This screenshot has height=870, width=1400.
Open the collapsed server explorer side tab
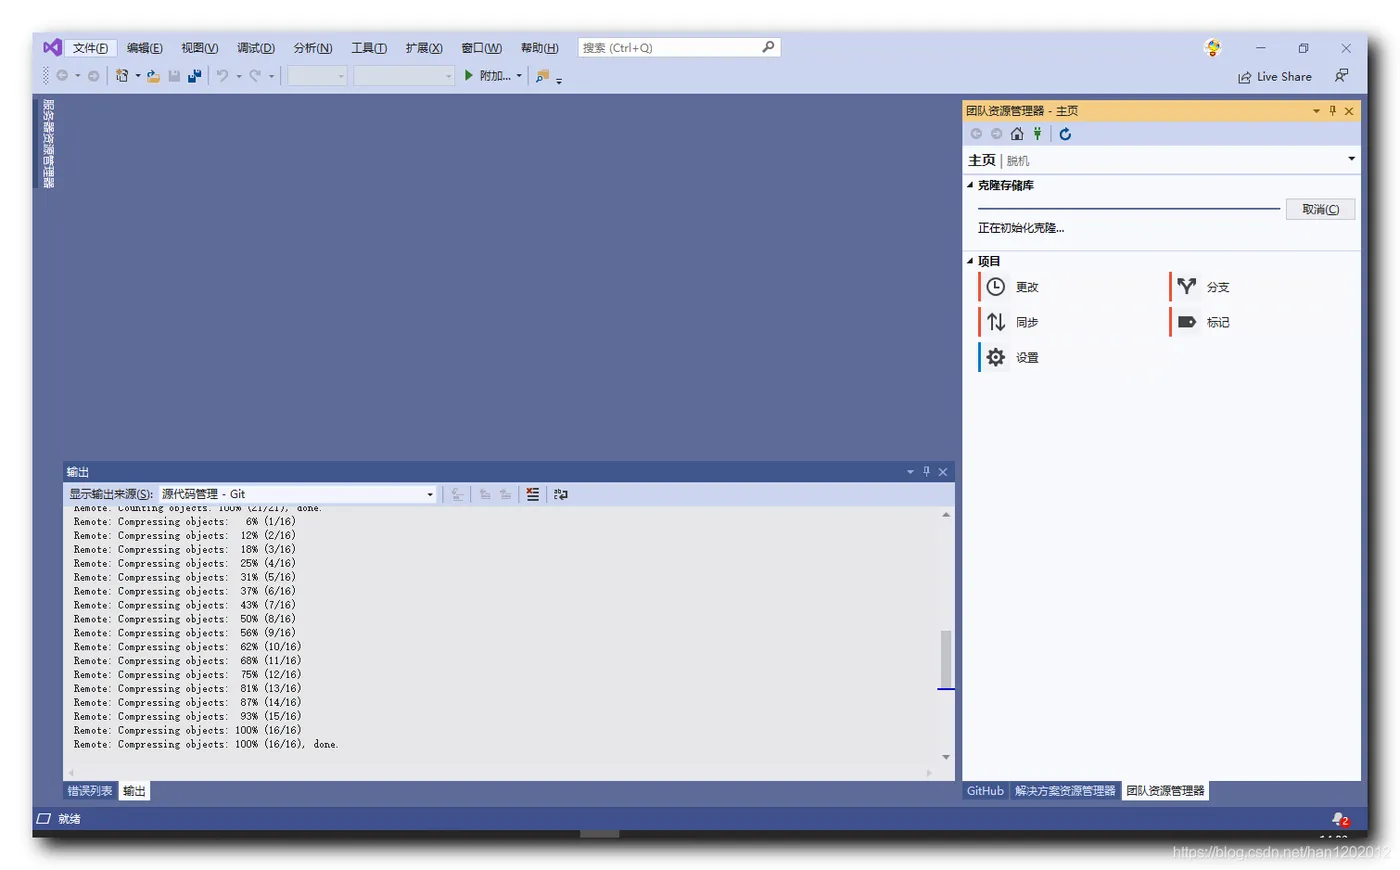click(48, 143)
